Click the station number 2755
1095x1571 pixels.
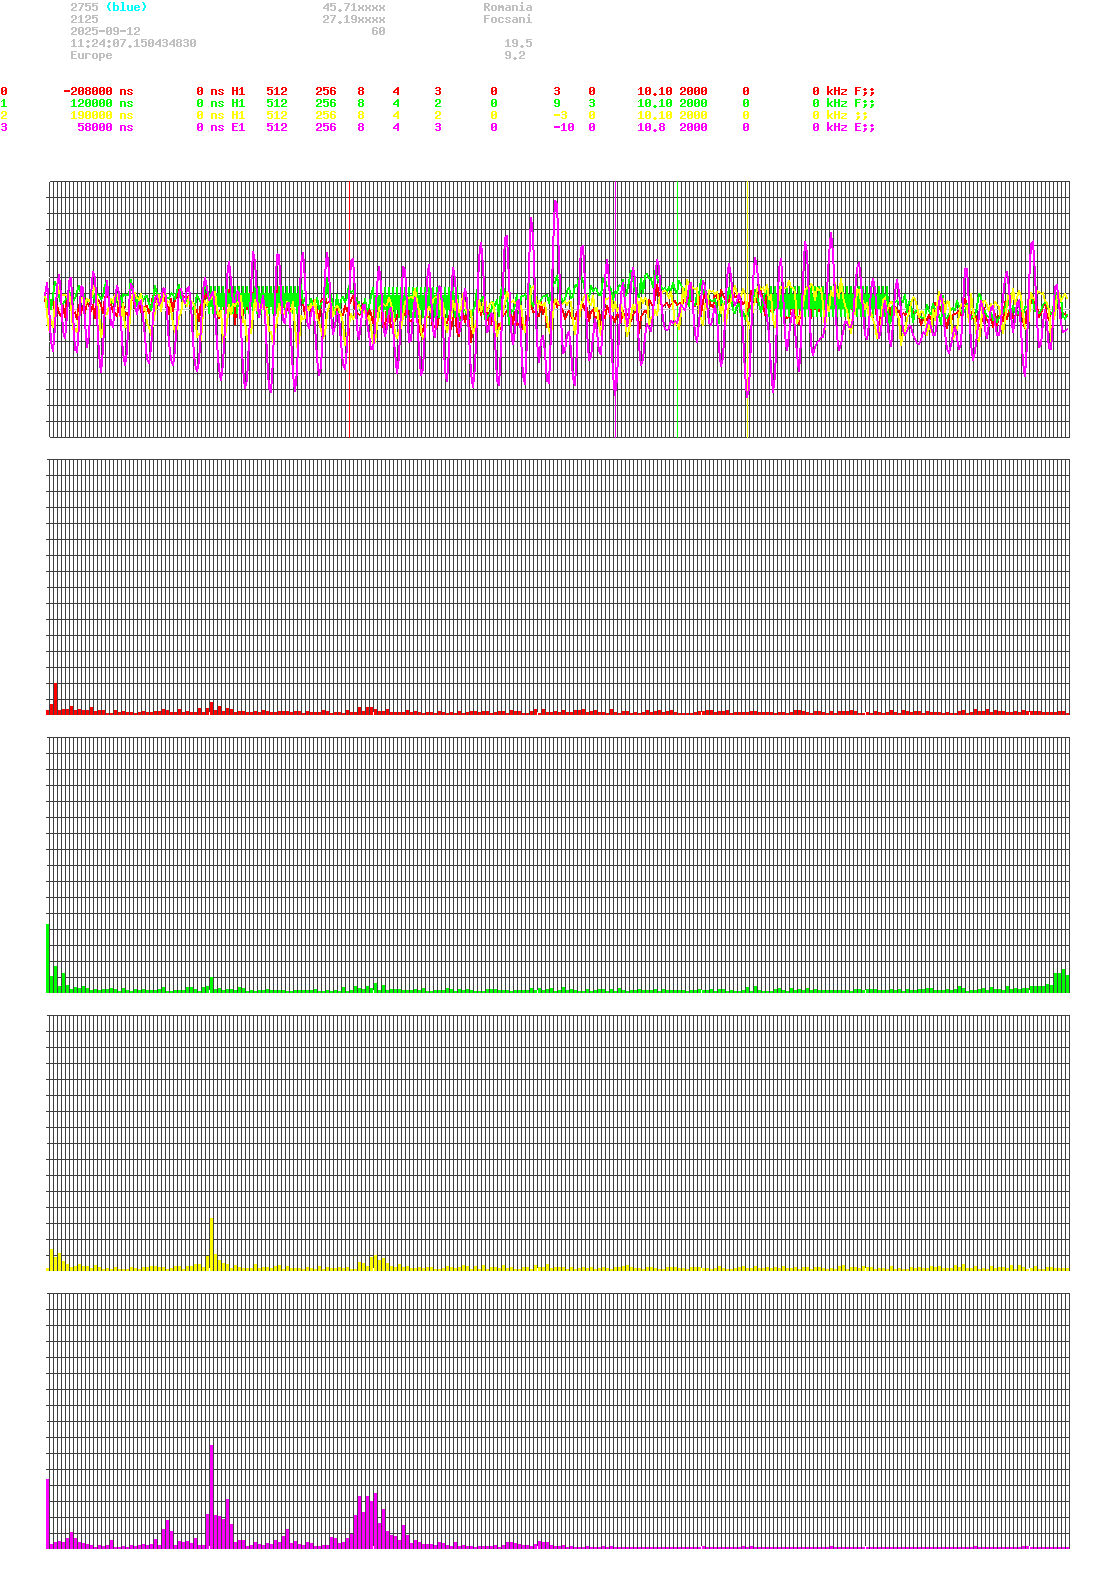(x=84, y=7)
